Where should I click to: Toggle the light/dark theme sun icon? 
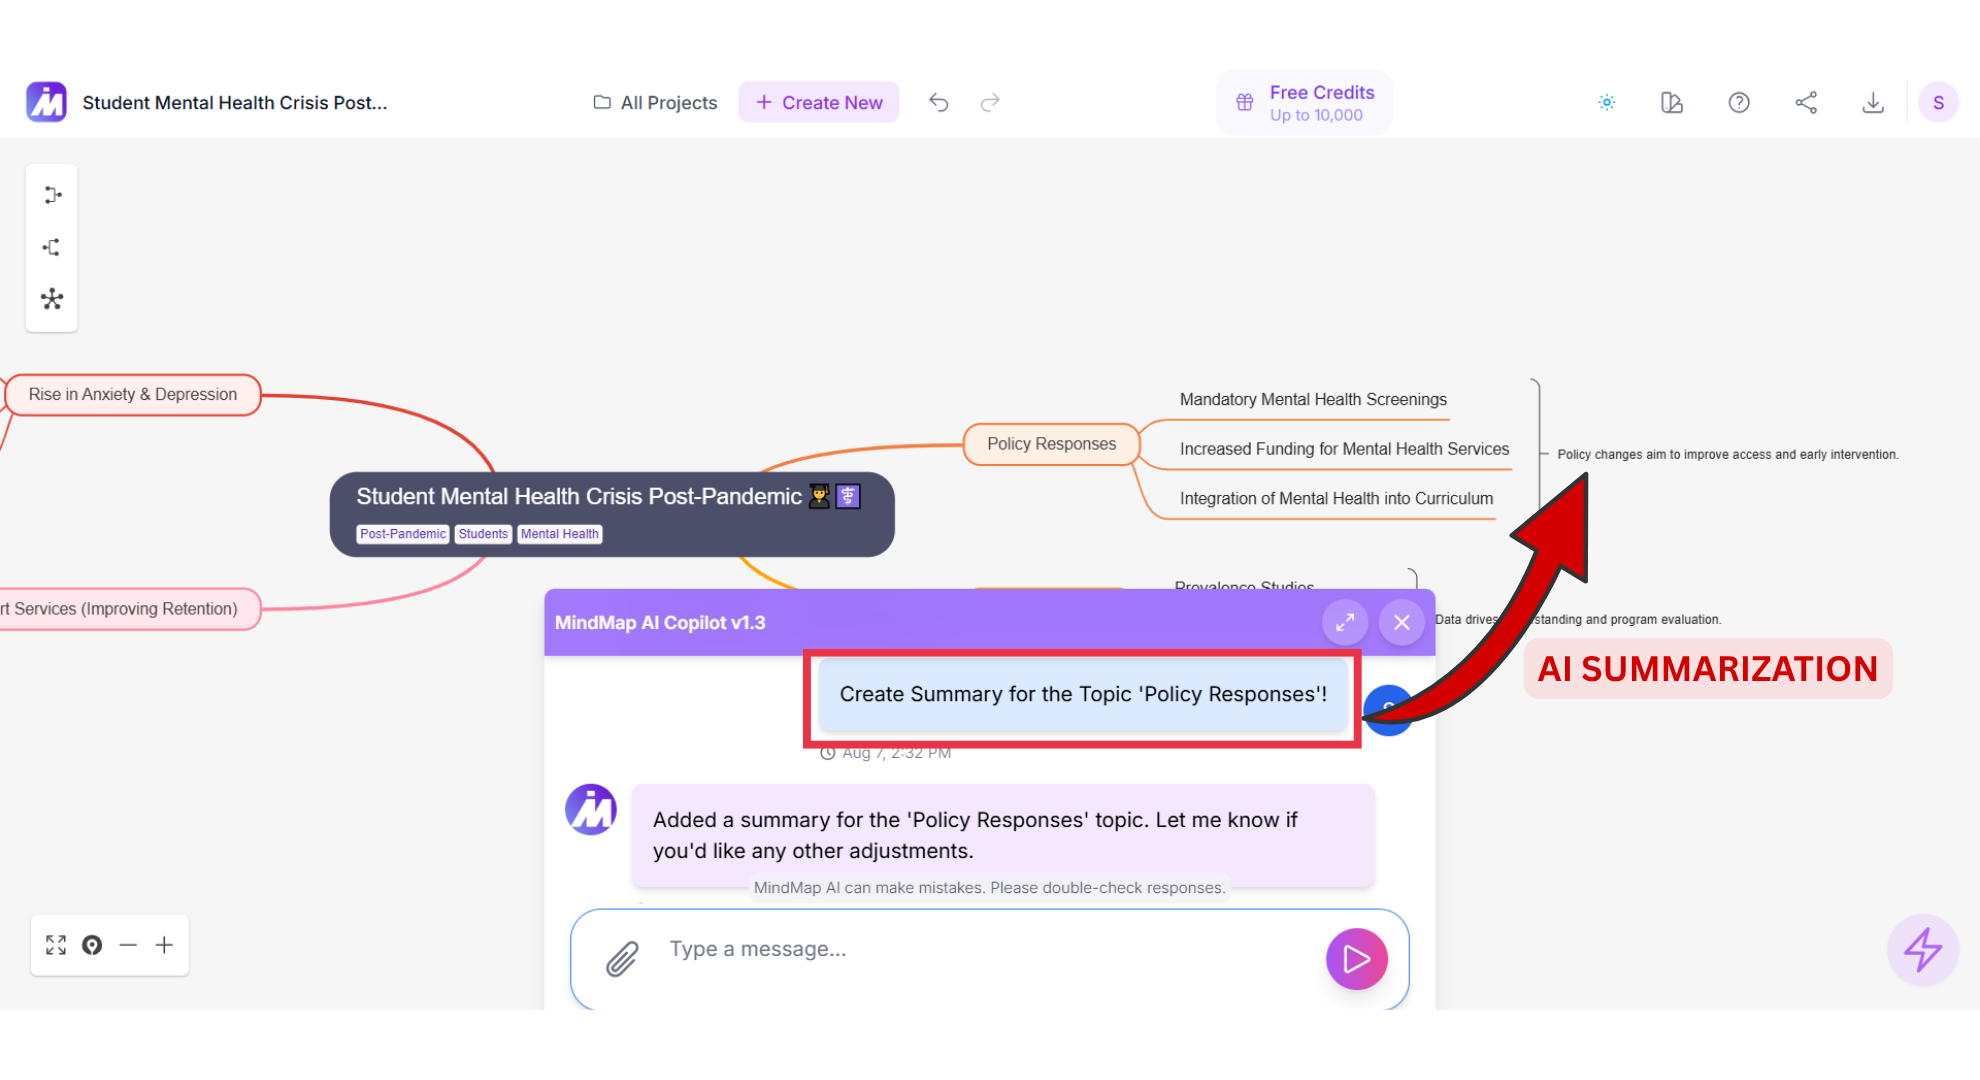[x=1606, y=102]
